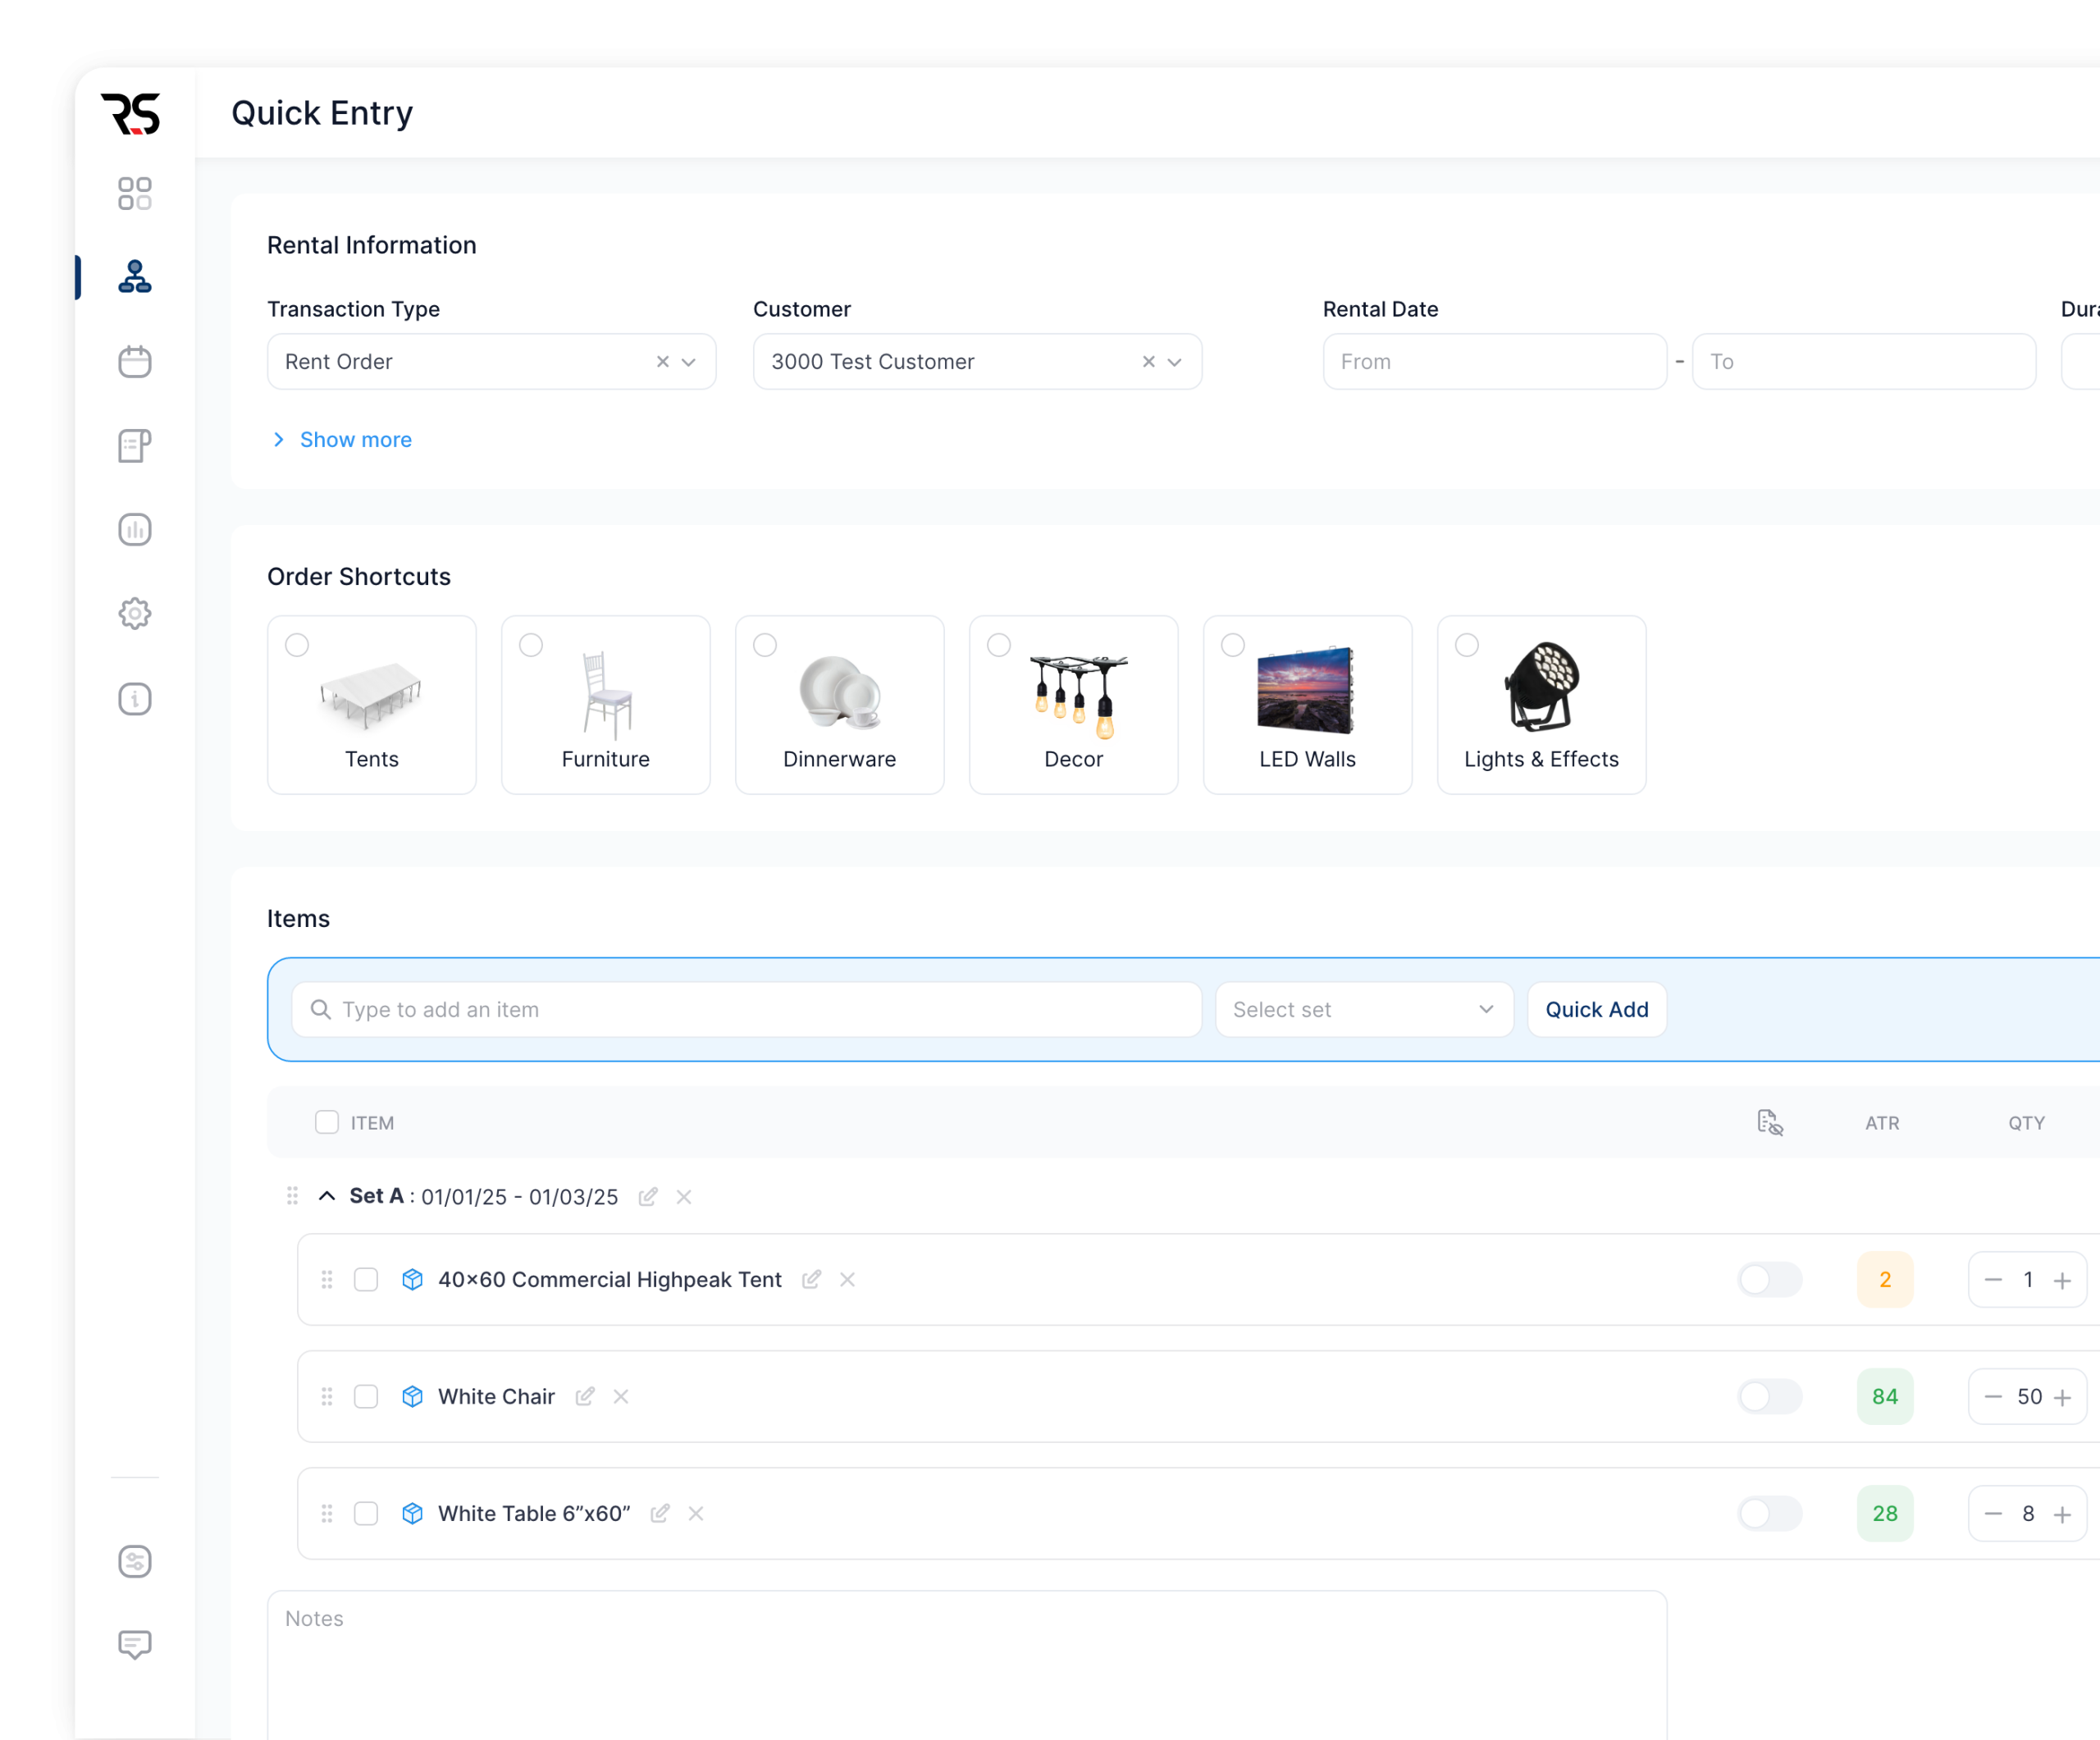Click the White Chair drag handle

tap(326, 1396)
